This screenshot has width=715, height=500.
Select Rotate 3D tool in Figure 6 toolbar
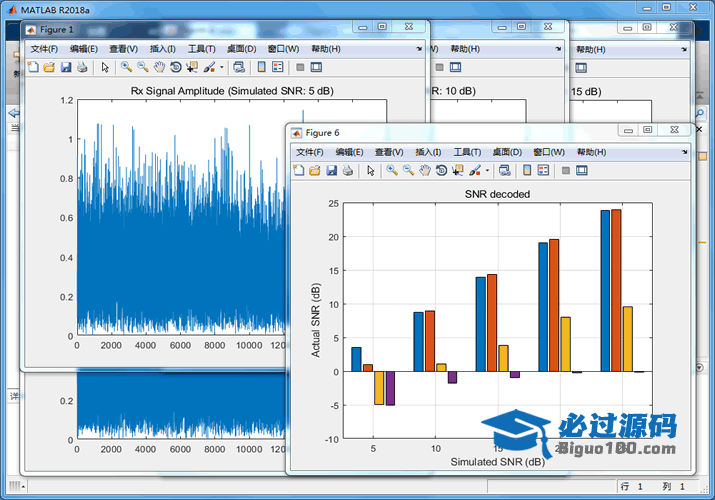[x=440, y=171]
